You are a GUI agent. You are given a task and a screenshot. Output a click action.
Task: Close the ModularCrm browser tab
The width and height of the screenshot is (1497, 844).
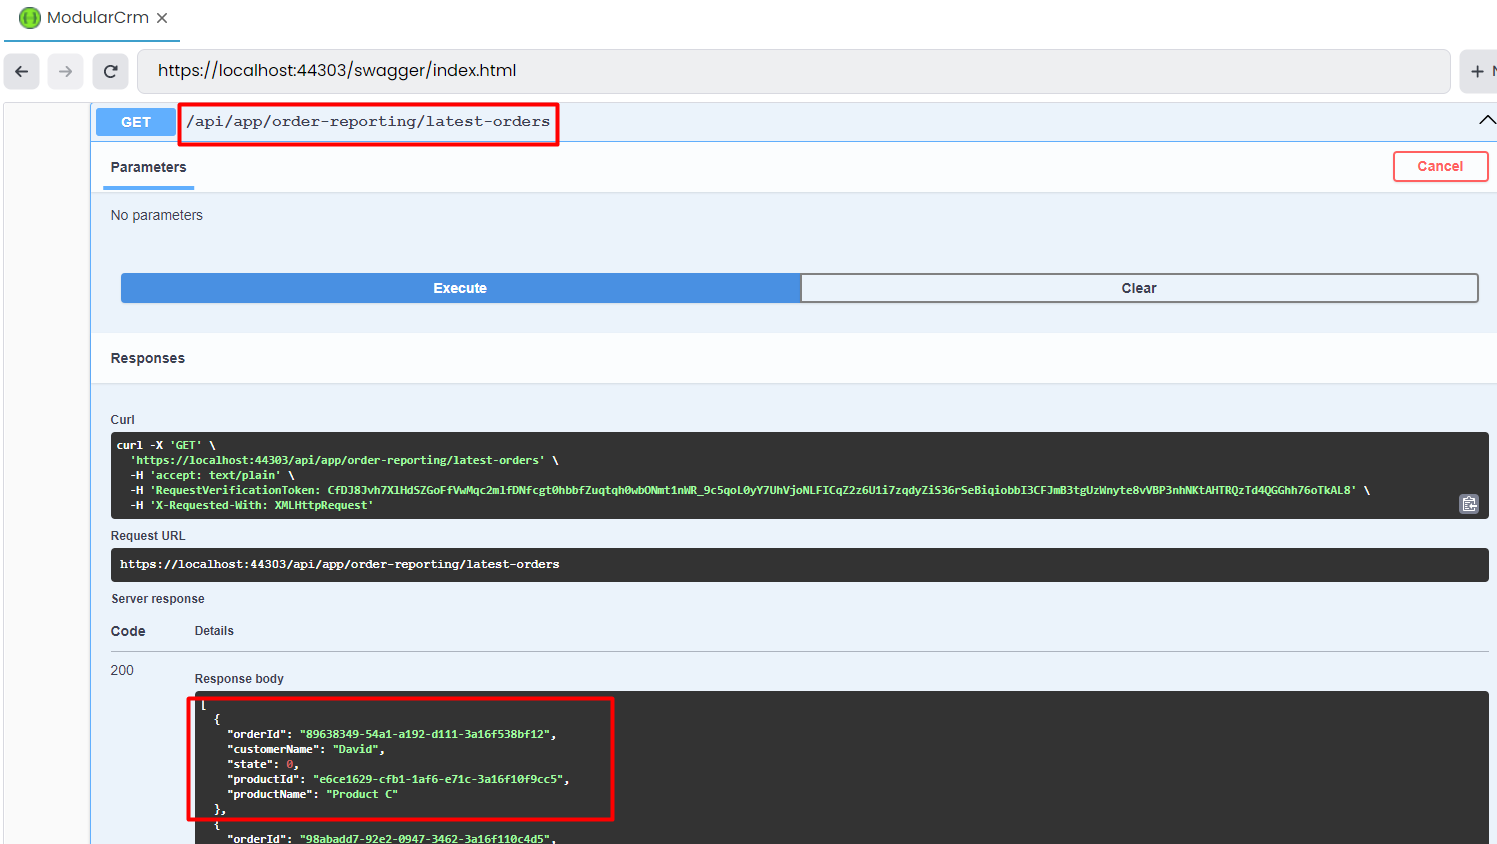point(162,17)
